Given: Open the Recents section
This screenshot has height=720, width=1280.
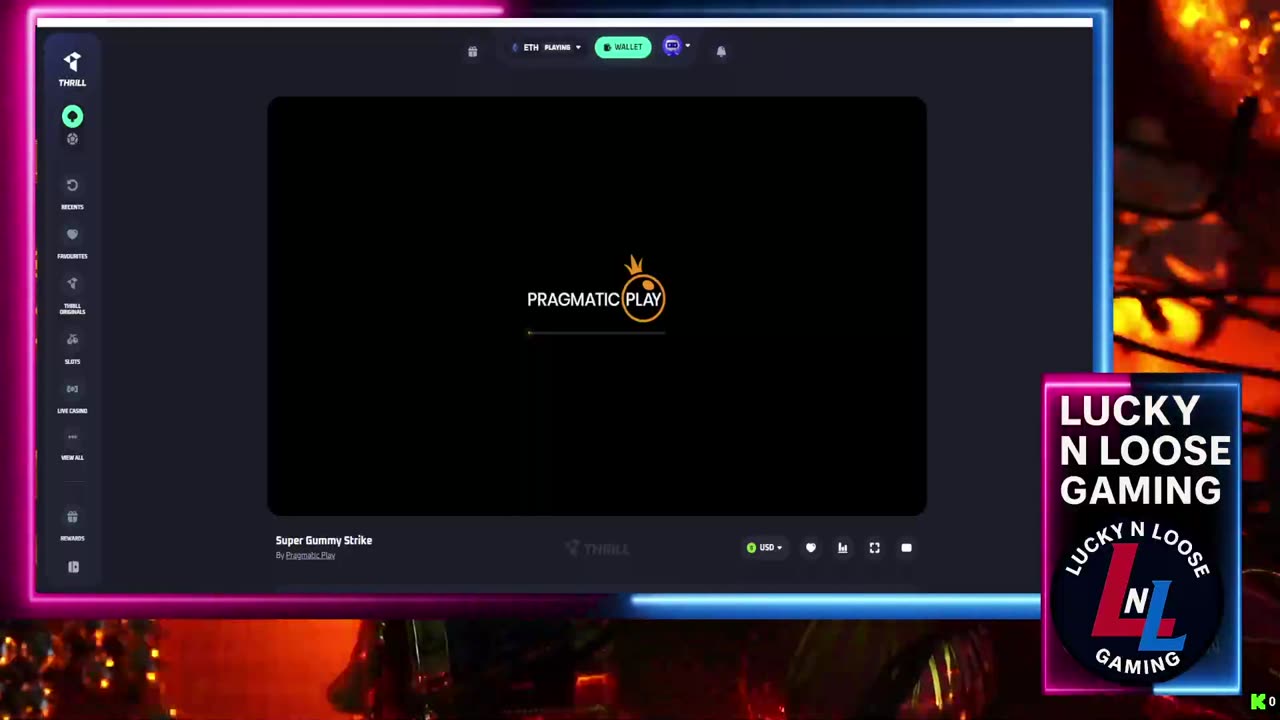Looking at the screenshot, I should click(72, 194).
